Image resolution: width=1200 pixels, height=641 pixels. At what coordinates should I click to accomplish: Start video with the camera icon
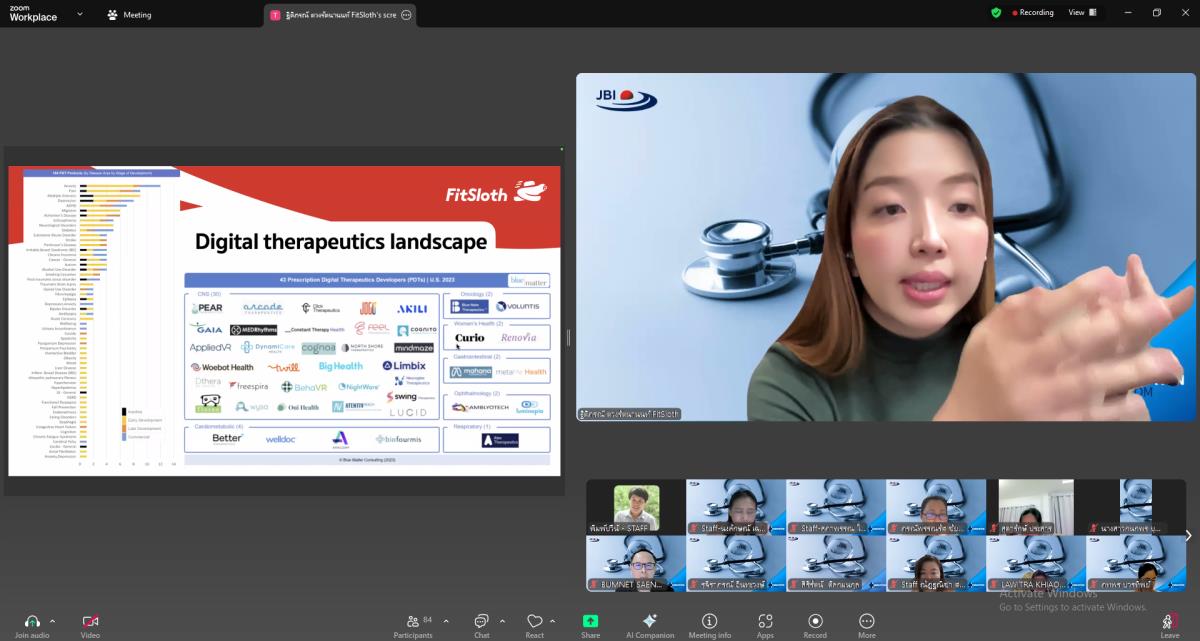[x=90, y=621]
